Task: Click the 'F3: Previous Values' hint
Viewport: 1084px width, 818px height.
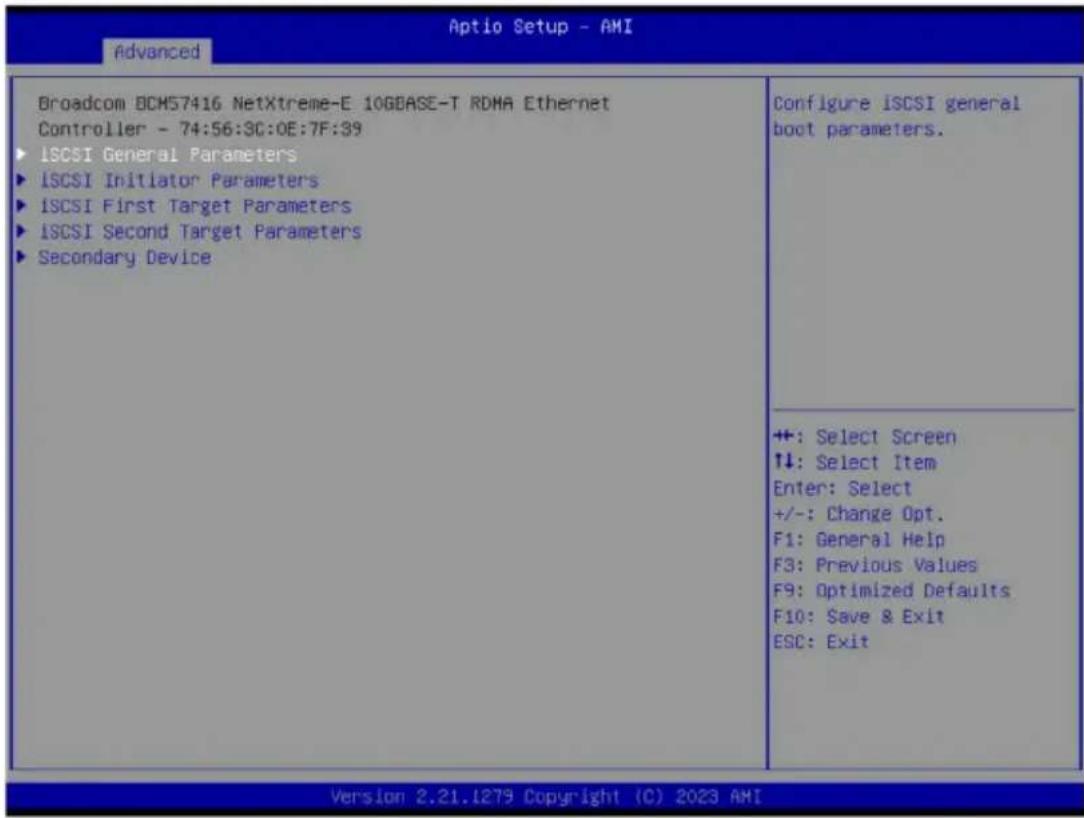Action: (875, 565)
